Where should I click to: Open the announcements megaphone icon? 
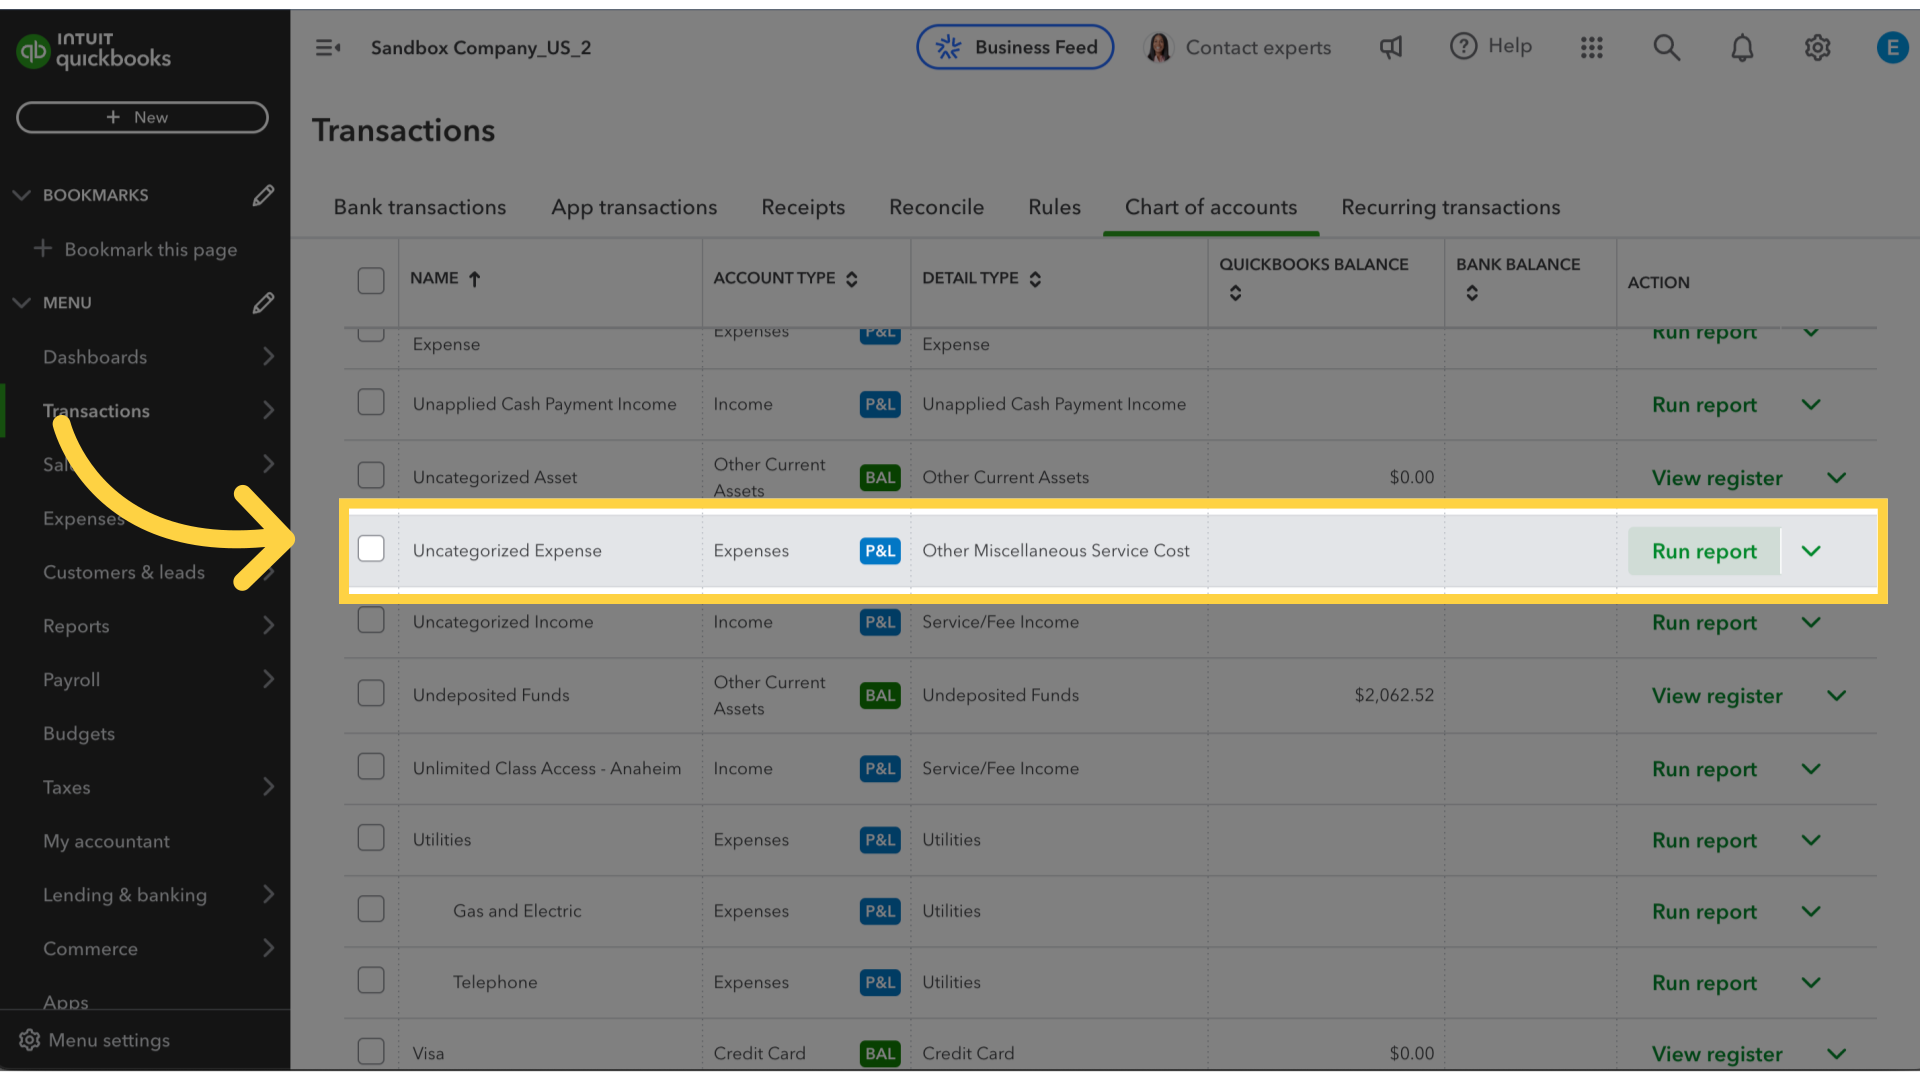(x=1391, y=47)
